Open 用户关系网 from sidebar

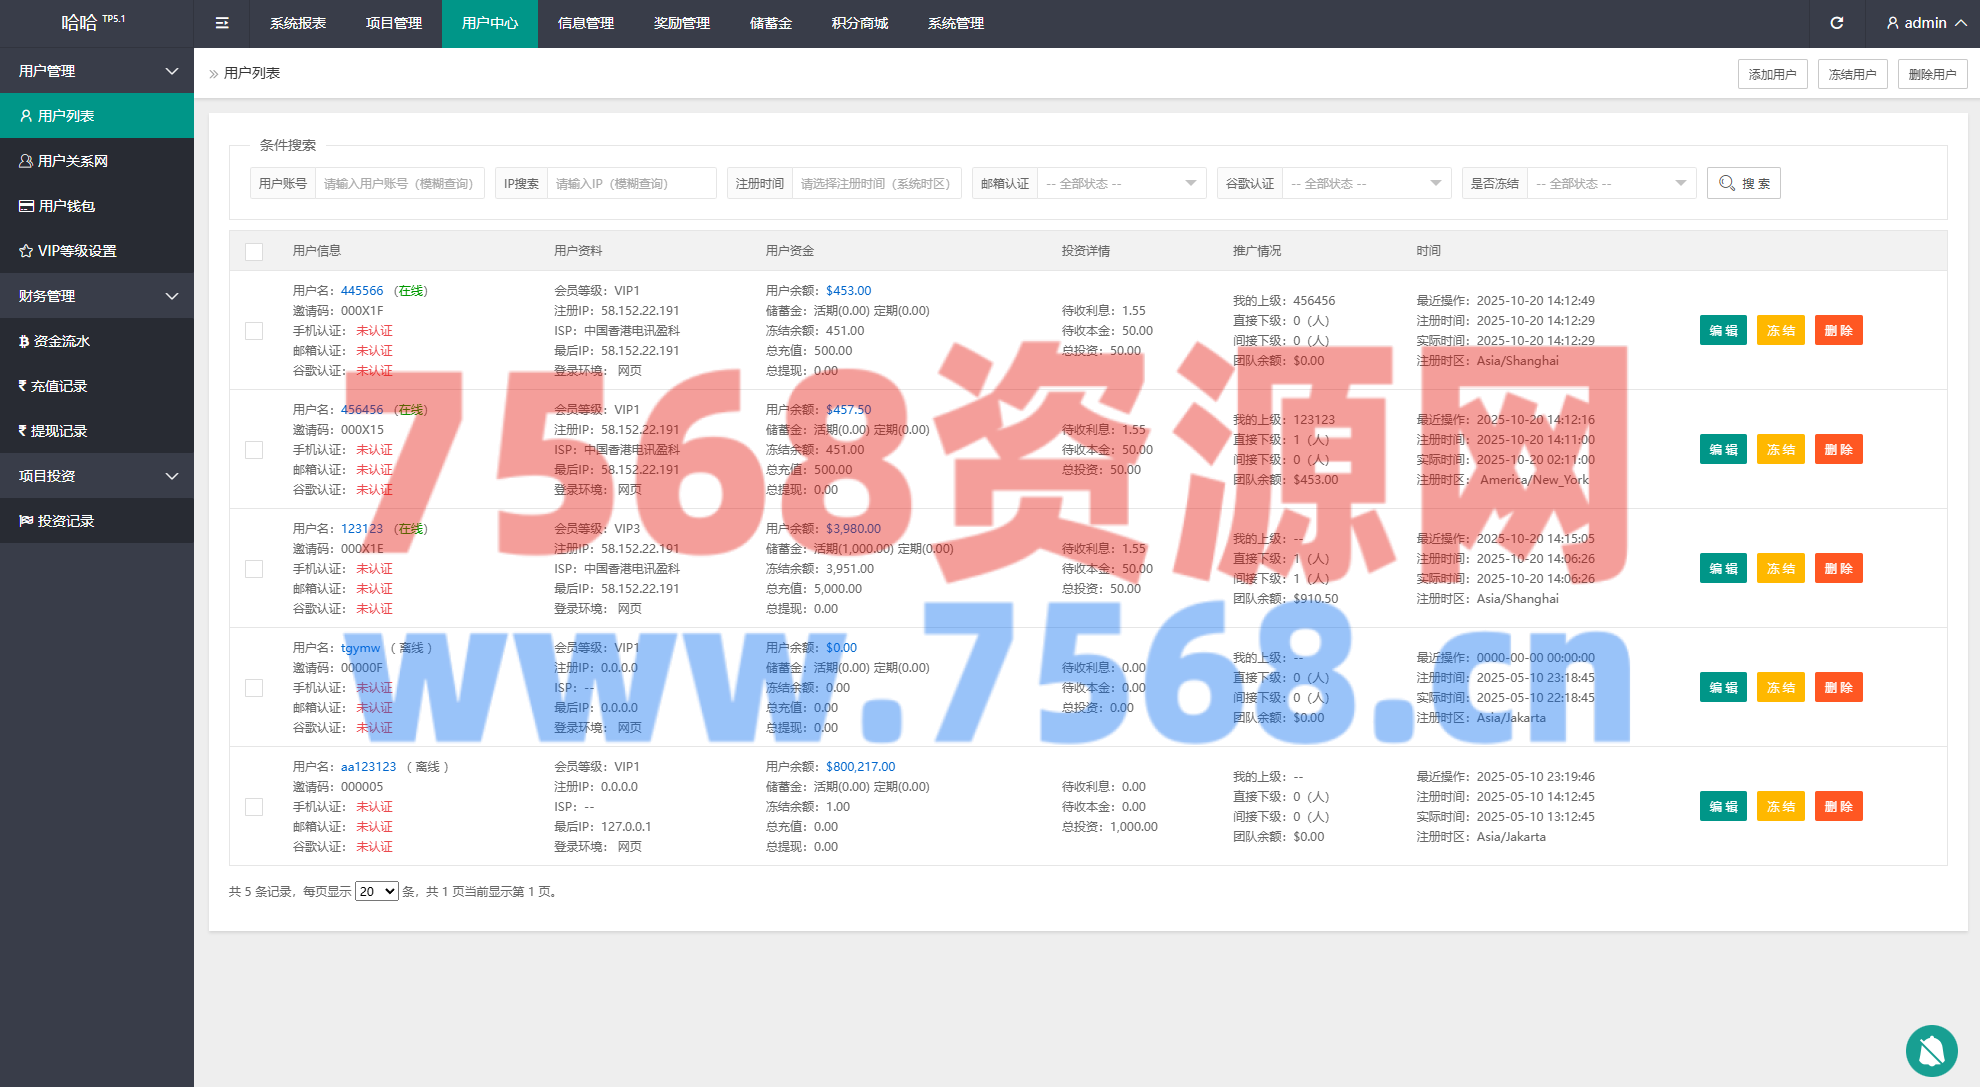coord(72,161)
